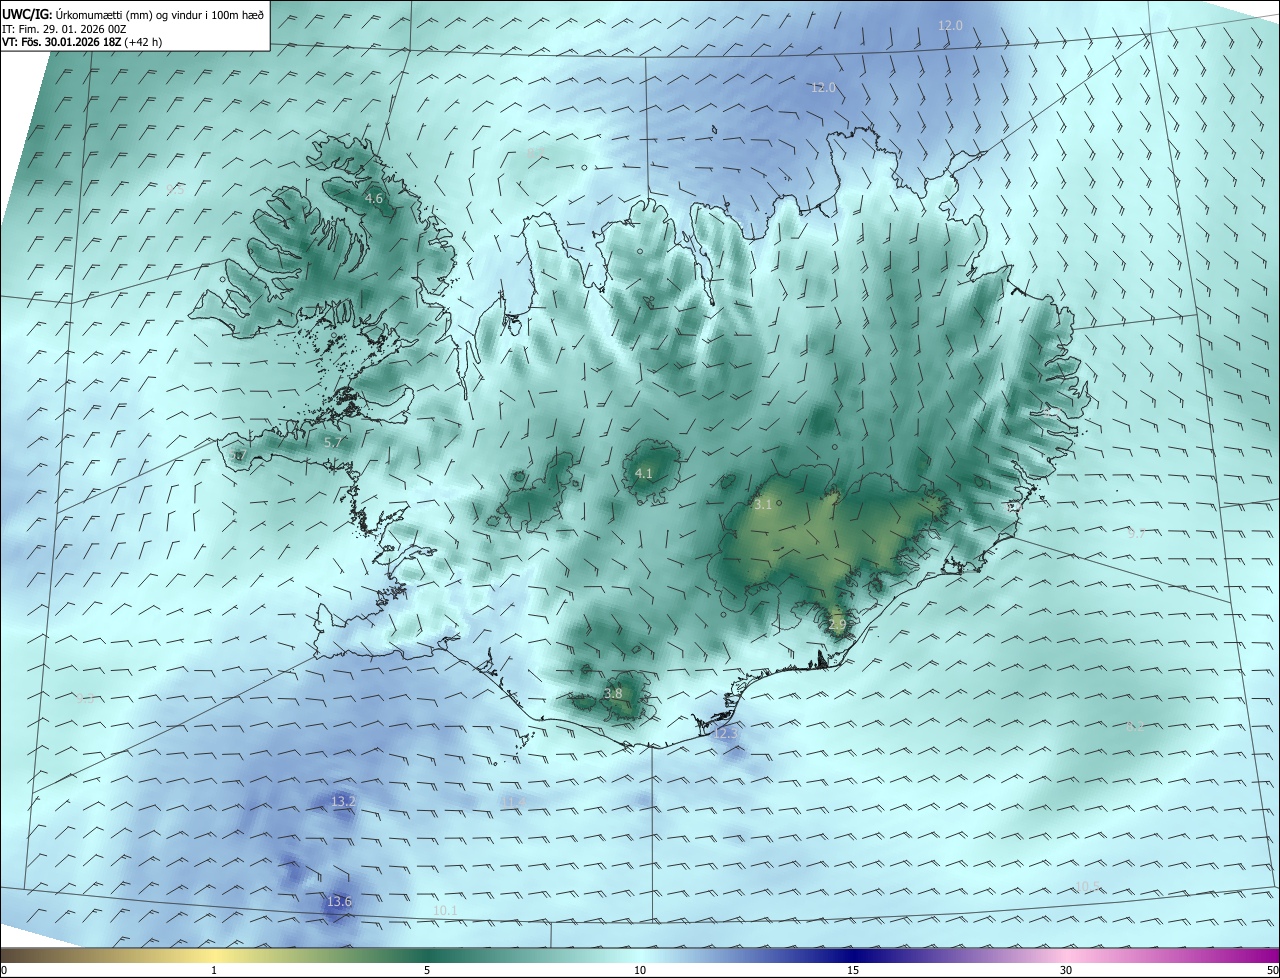
Task: Click the initial time 'IT: Fim. 29. 01. 2026 00Z'
Action: coord(64,28)
